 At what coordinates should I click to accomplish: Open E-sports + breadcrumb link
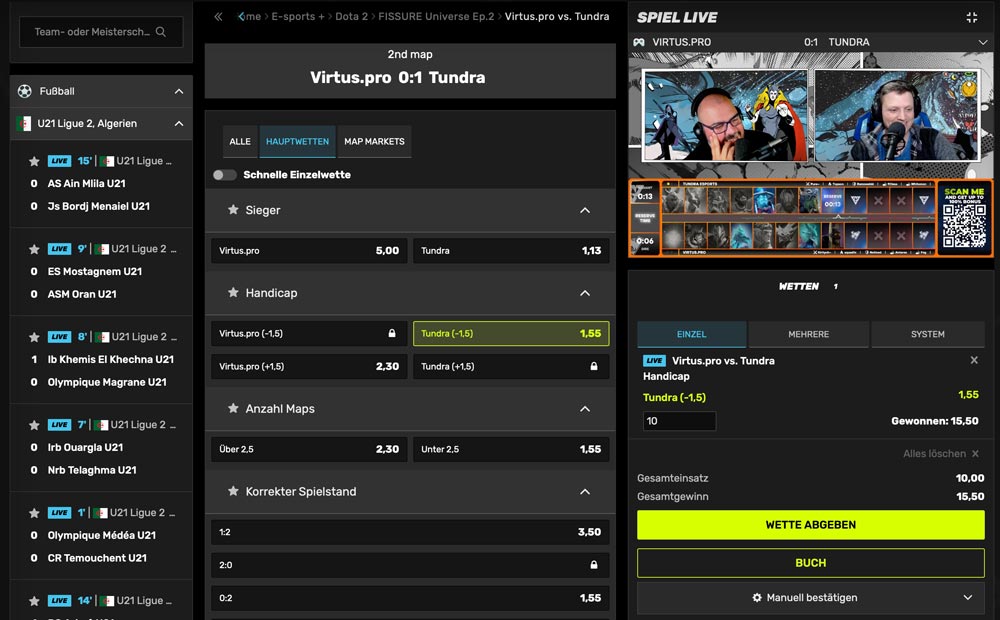(x=298, y=17)
